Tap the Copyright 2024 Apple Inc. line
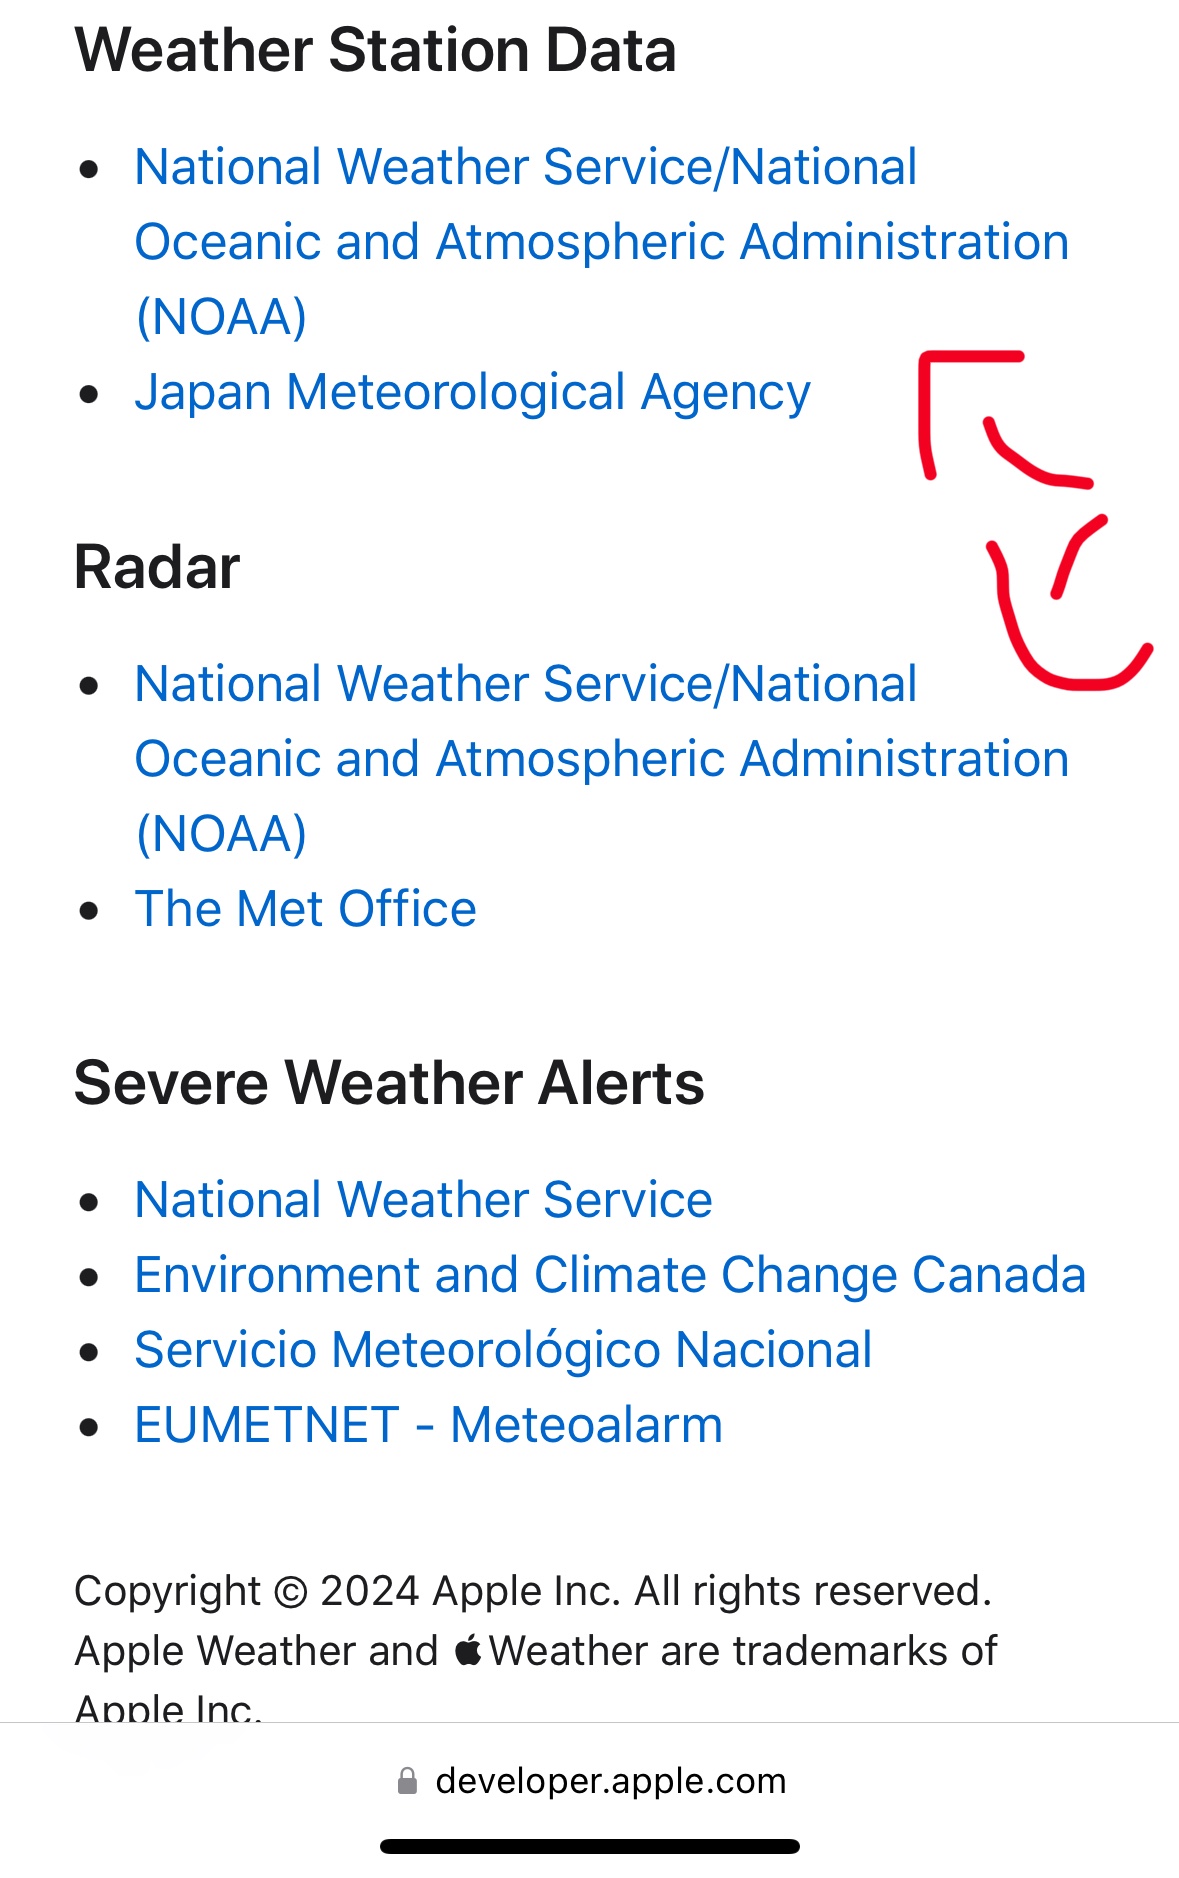The width and height of the screenshot is (1179, 1878). click(532, 1590)
